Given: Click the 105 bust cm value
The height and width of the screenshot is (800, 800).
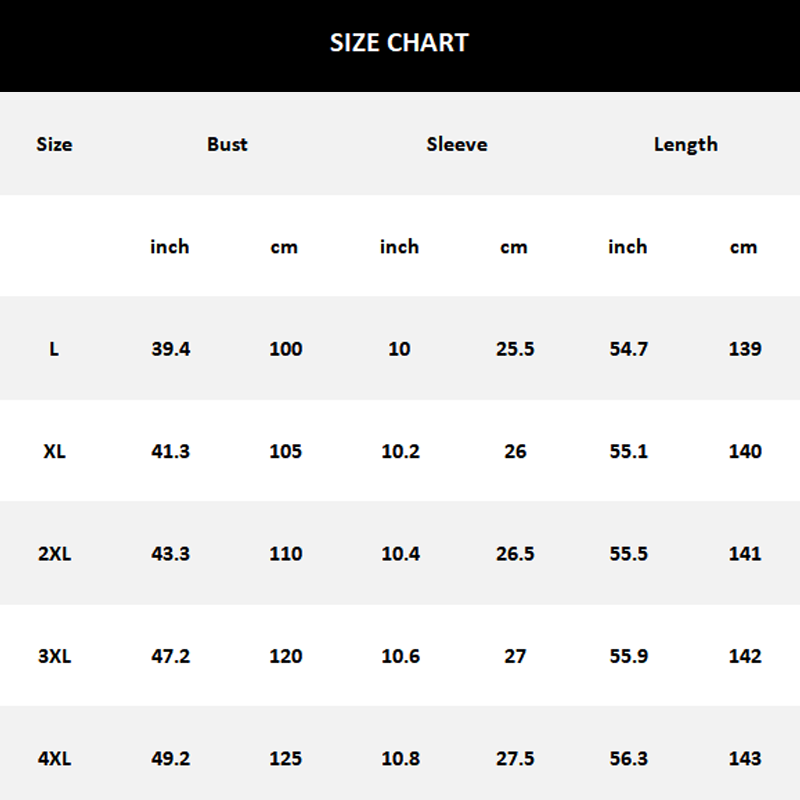Looking at the screenshot, I should pos(286,451).
